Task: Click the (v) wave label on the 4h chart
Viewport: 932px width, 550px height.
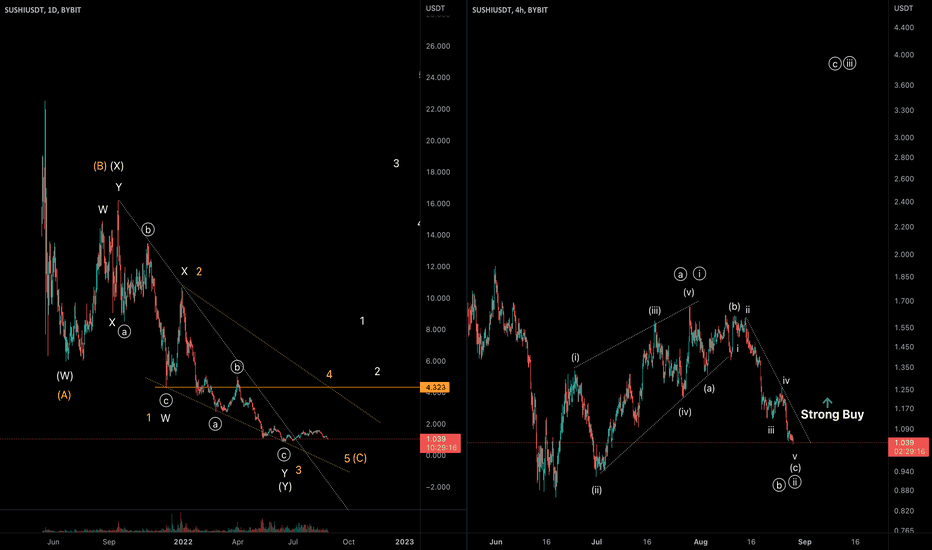Action: pyautogui.click(x=688, y=292)
